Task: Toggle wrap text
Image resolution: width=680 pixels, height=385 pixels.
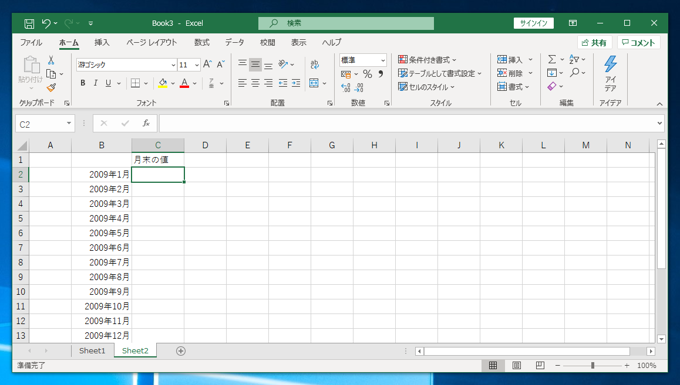Action: [315, 65]
